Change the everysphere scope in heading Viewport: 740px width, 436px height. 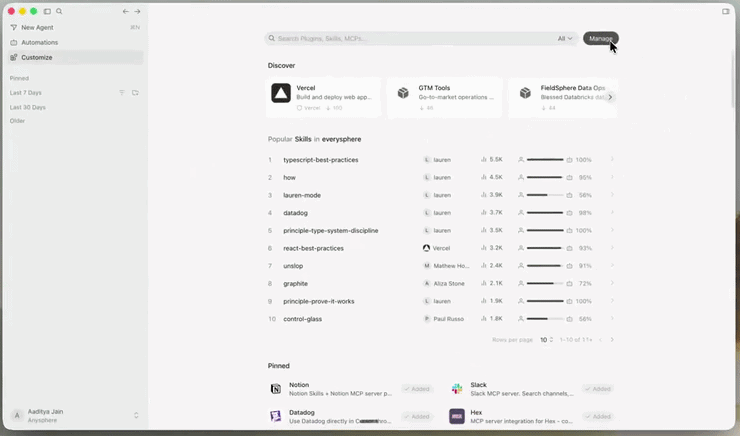pyautogui.click(x=341, y=139)
